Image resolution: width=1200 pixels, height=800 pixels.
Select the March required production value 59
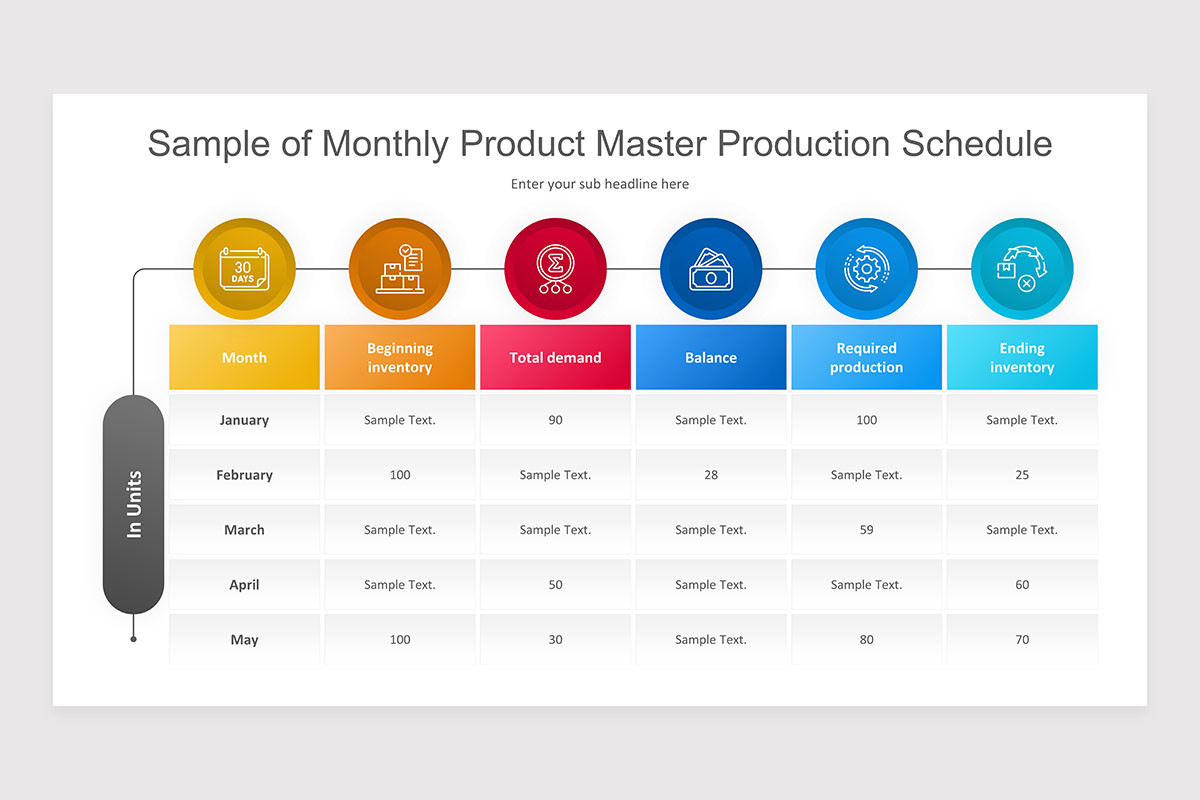pyautogui.click(x=866, y=529)
